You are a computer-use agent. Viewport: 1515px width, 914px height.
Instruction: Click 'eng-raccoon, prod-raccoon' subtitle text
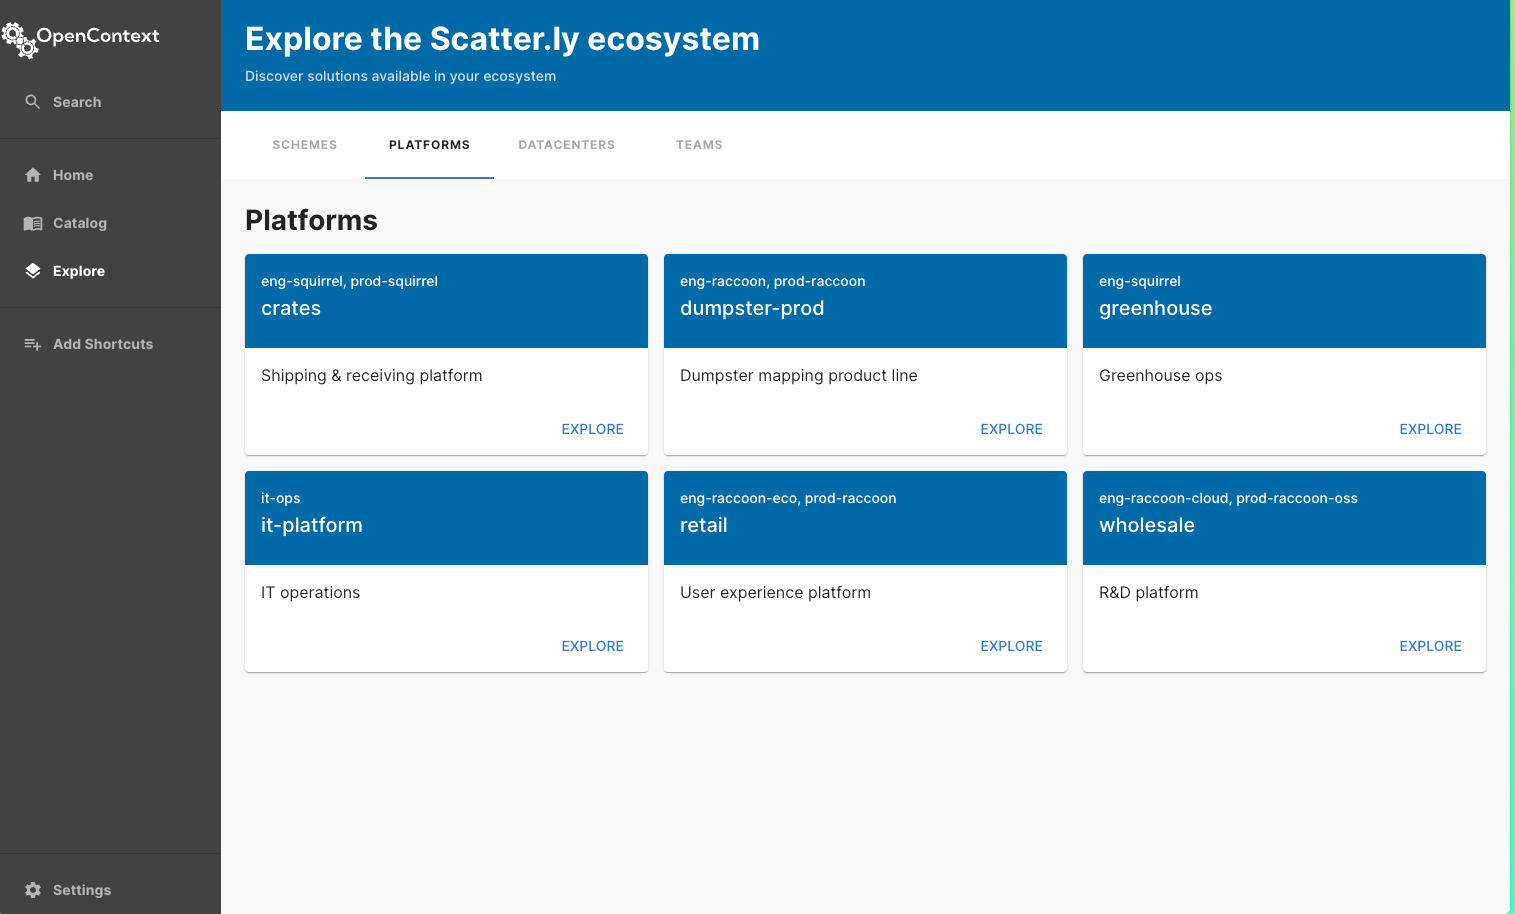coord(773,281)
